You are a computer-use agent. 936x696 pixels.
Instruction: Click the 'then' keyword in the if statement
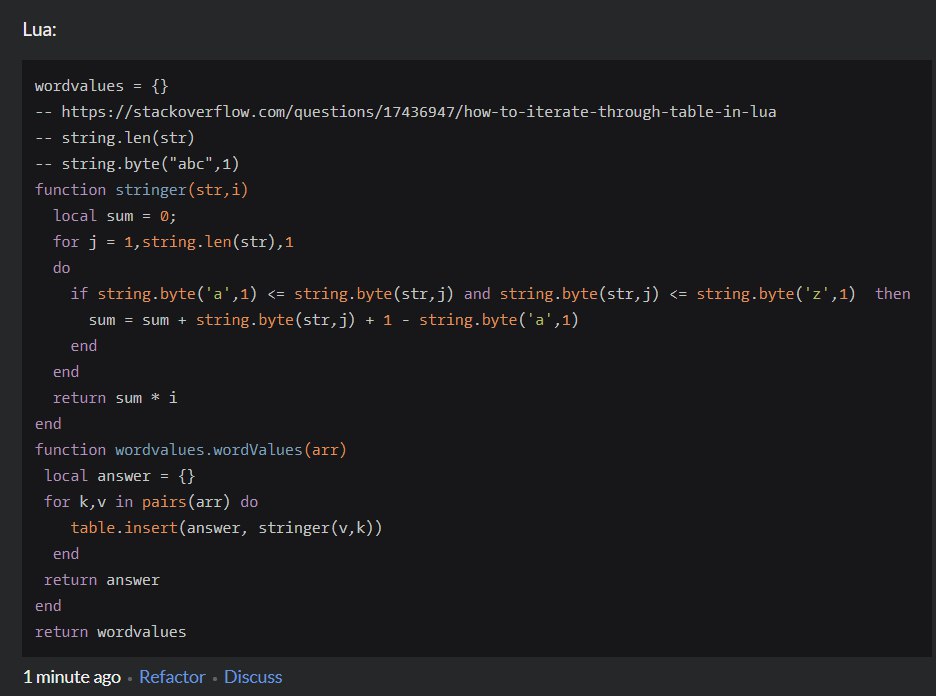[x=892, y=294]
